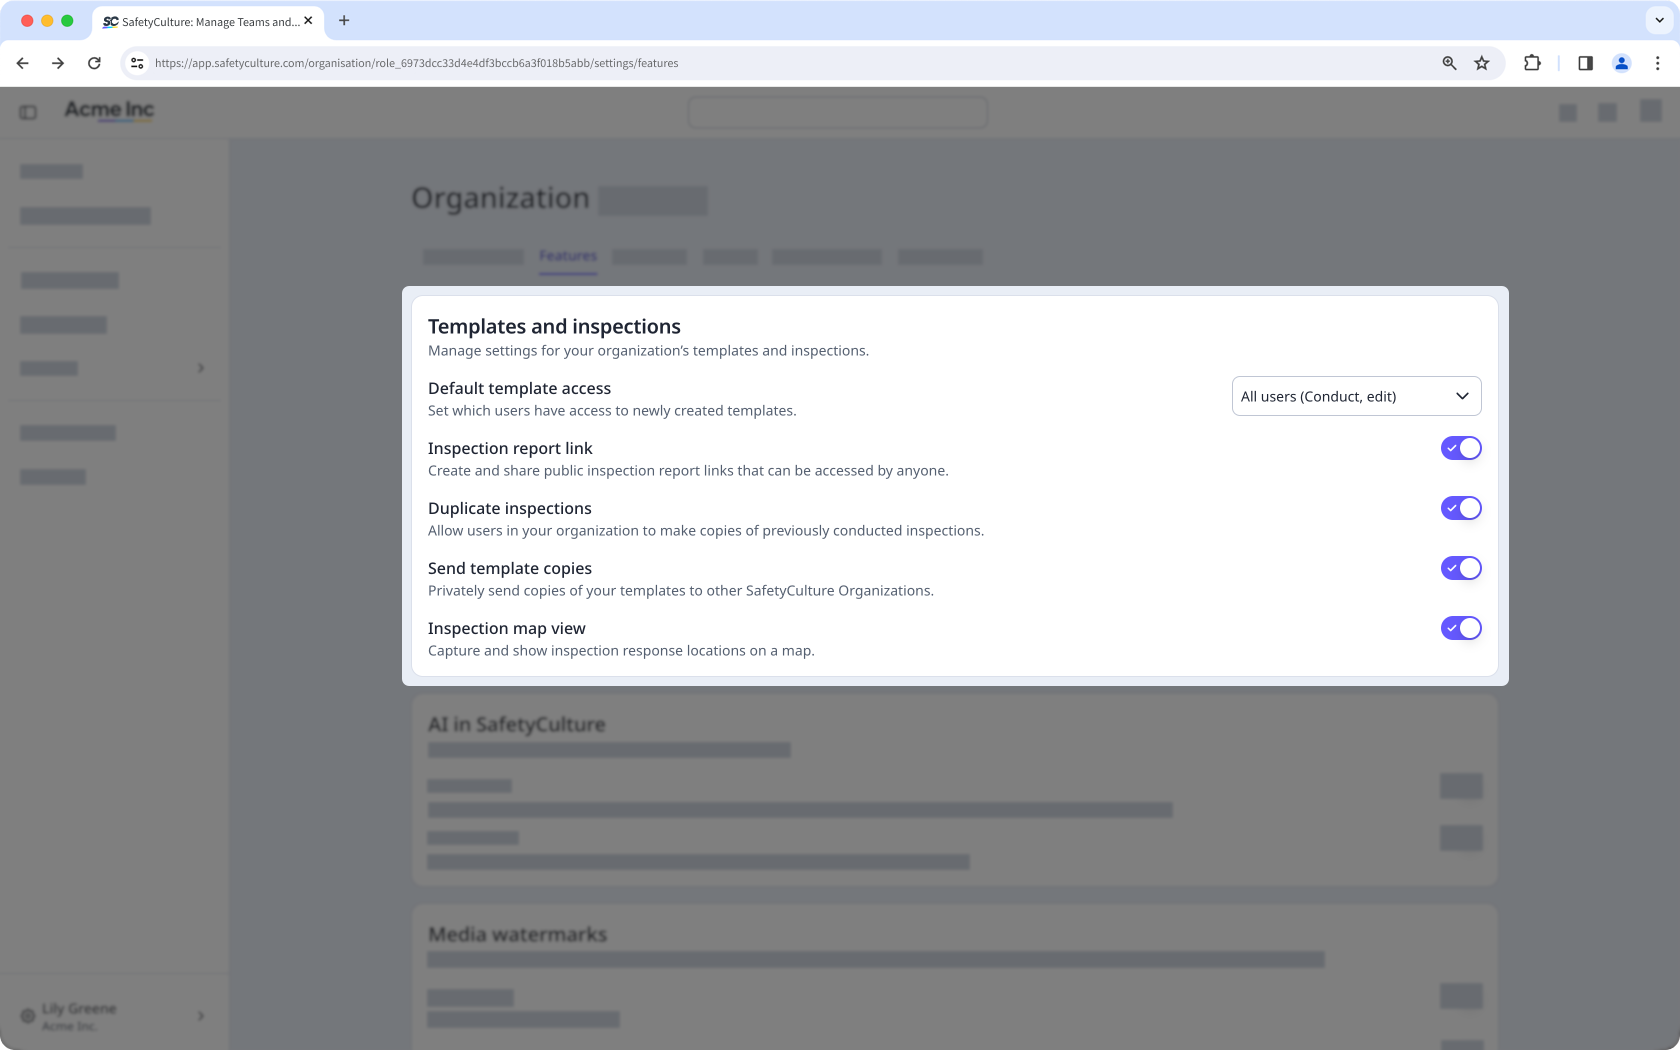The width and height of the screenshot is (1680, 1050).
Task: Turn off Send template copies switch
Action: [1460, 568]
